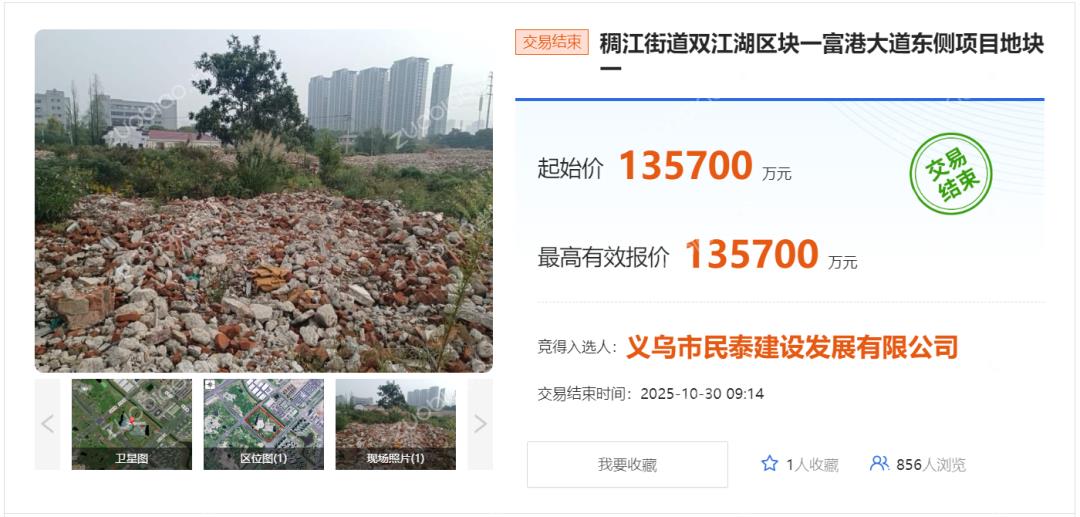1080x517 pixels.
Task: Click the orange 交易结束 status tag
Action: [x=552, y=42]
